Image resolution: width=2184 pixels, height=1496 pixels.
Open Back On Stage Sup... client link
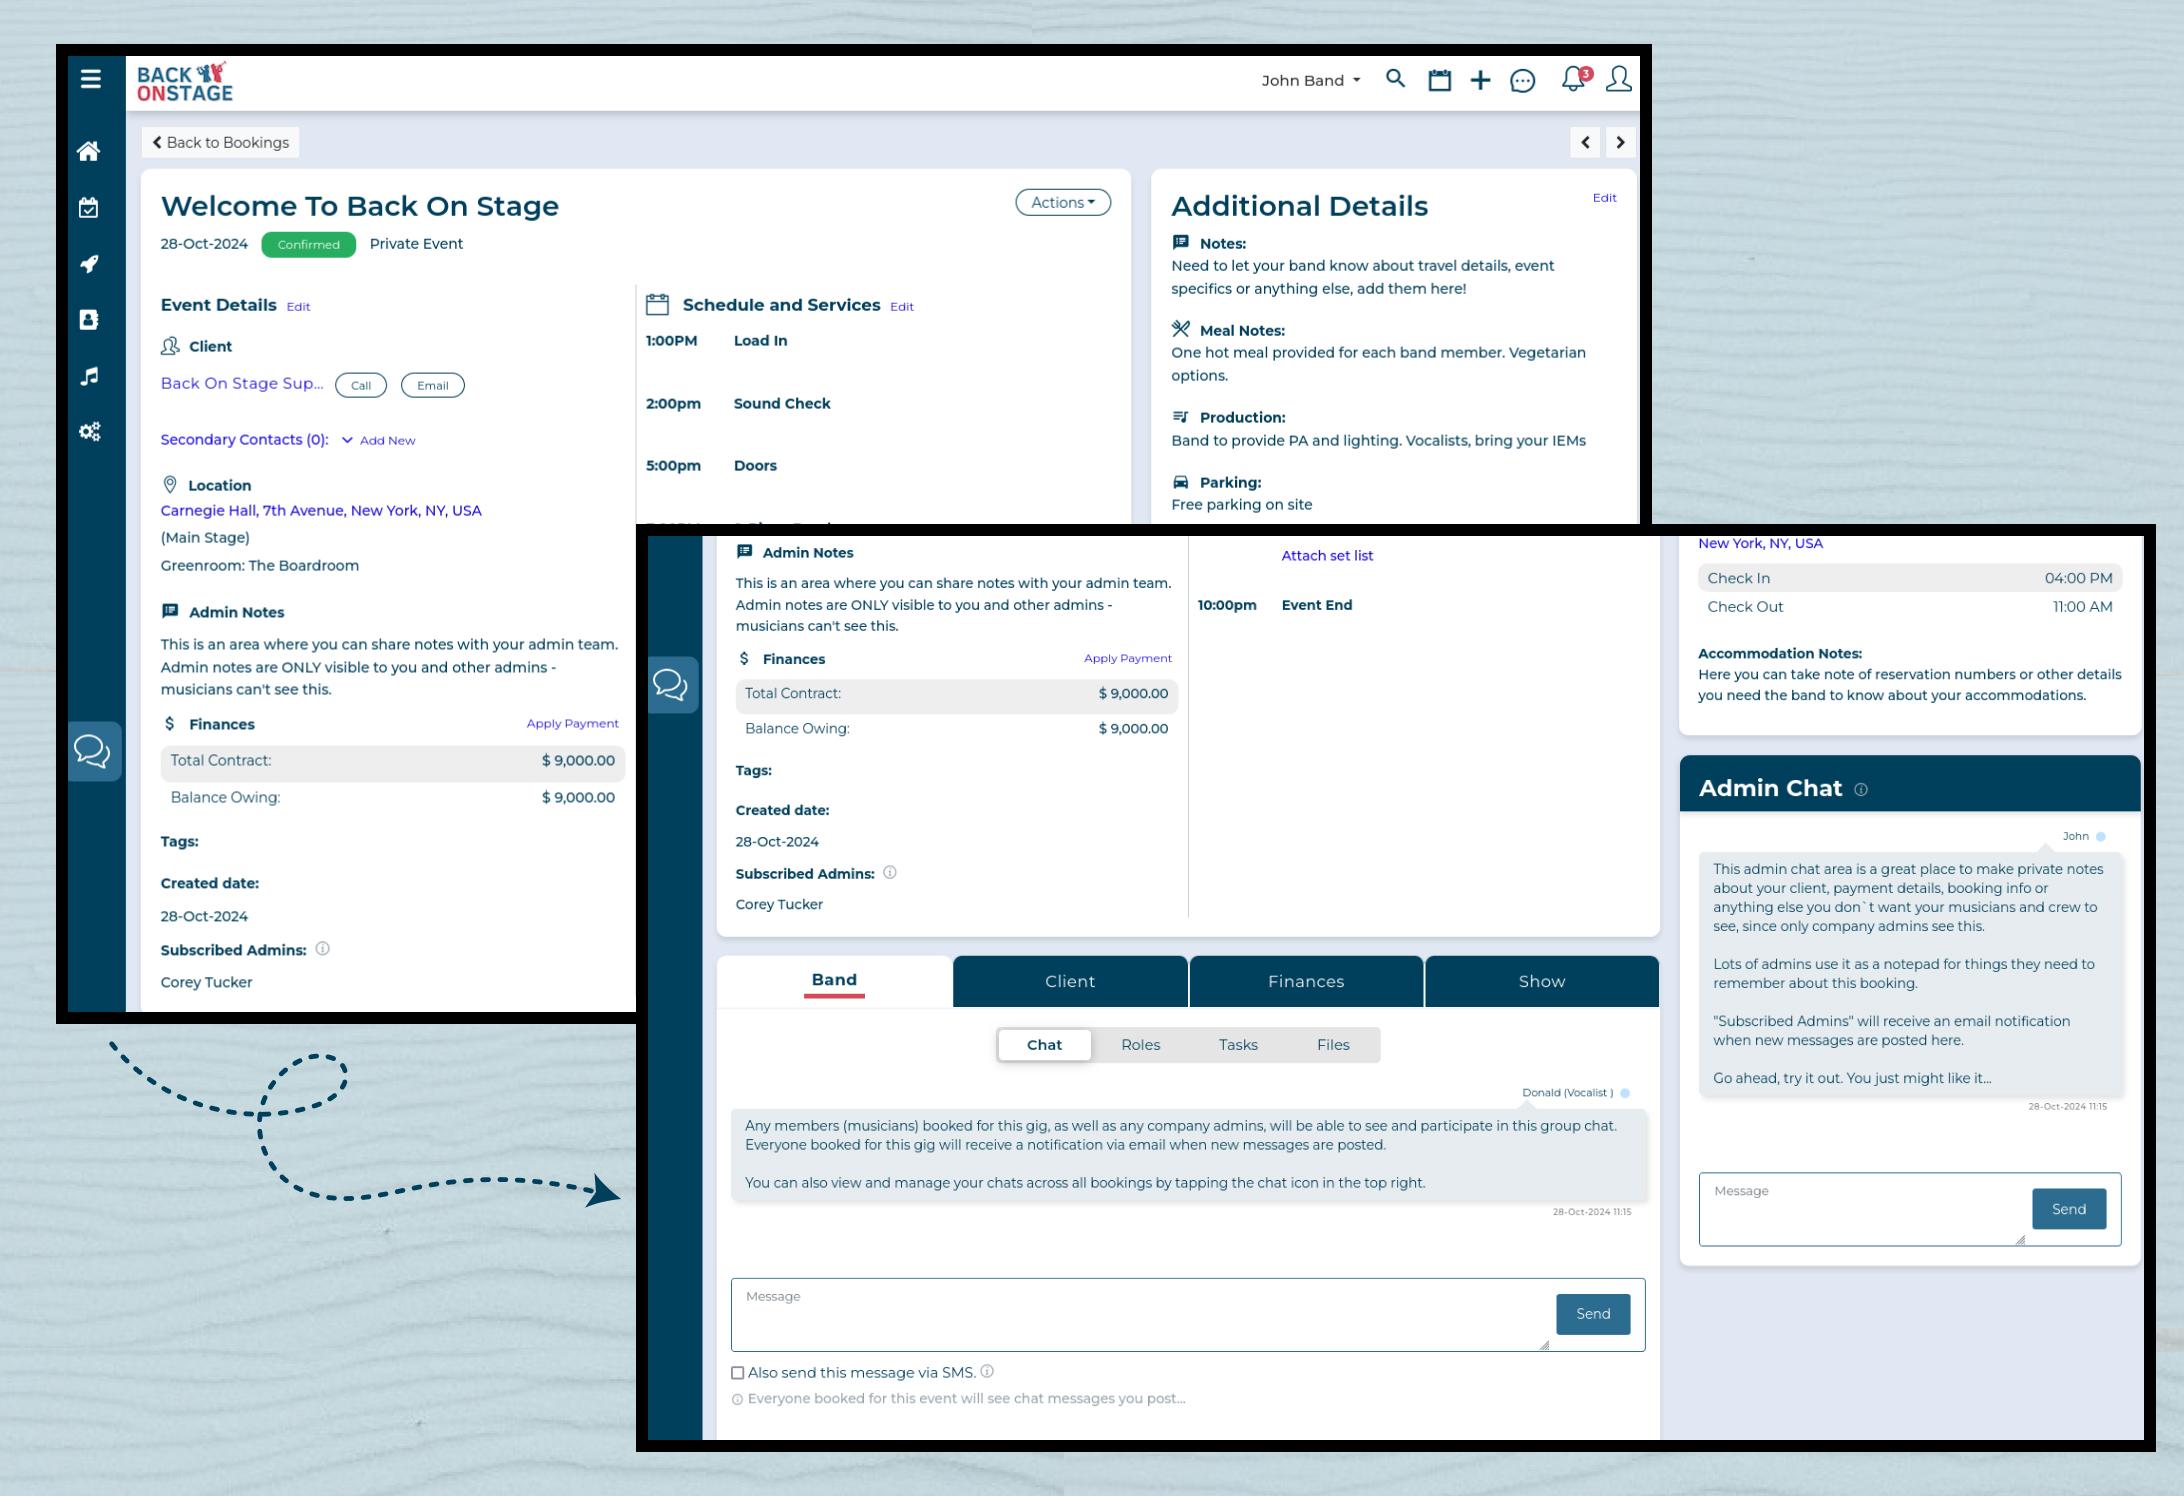coord(242,384)
